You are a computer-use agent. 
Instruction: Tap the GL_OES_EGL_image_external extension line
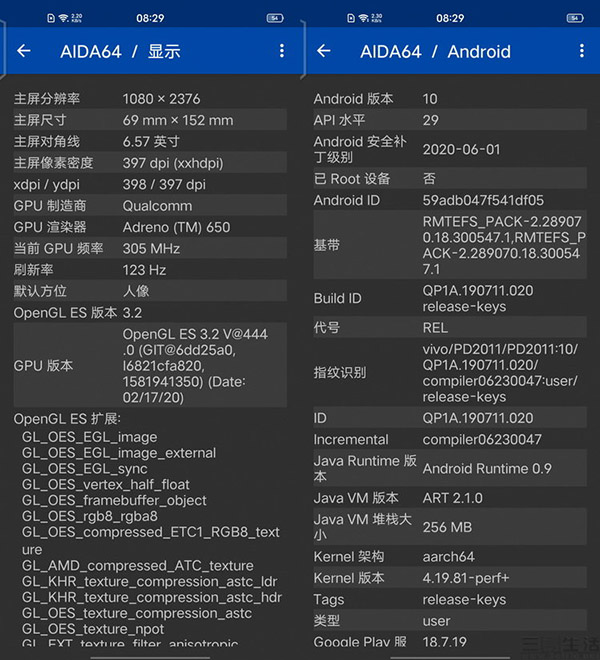(x=119, y=453)
